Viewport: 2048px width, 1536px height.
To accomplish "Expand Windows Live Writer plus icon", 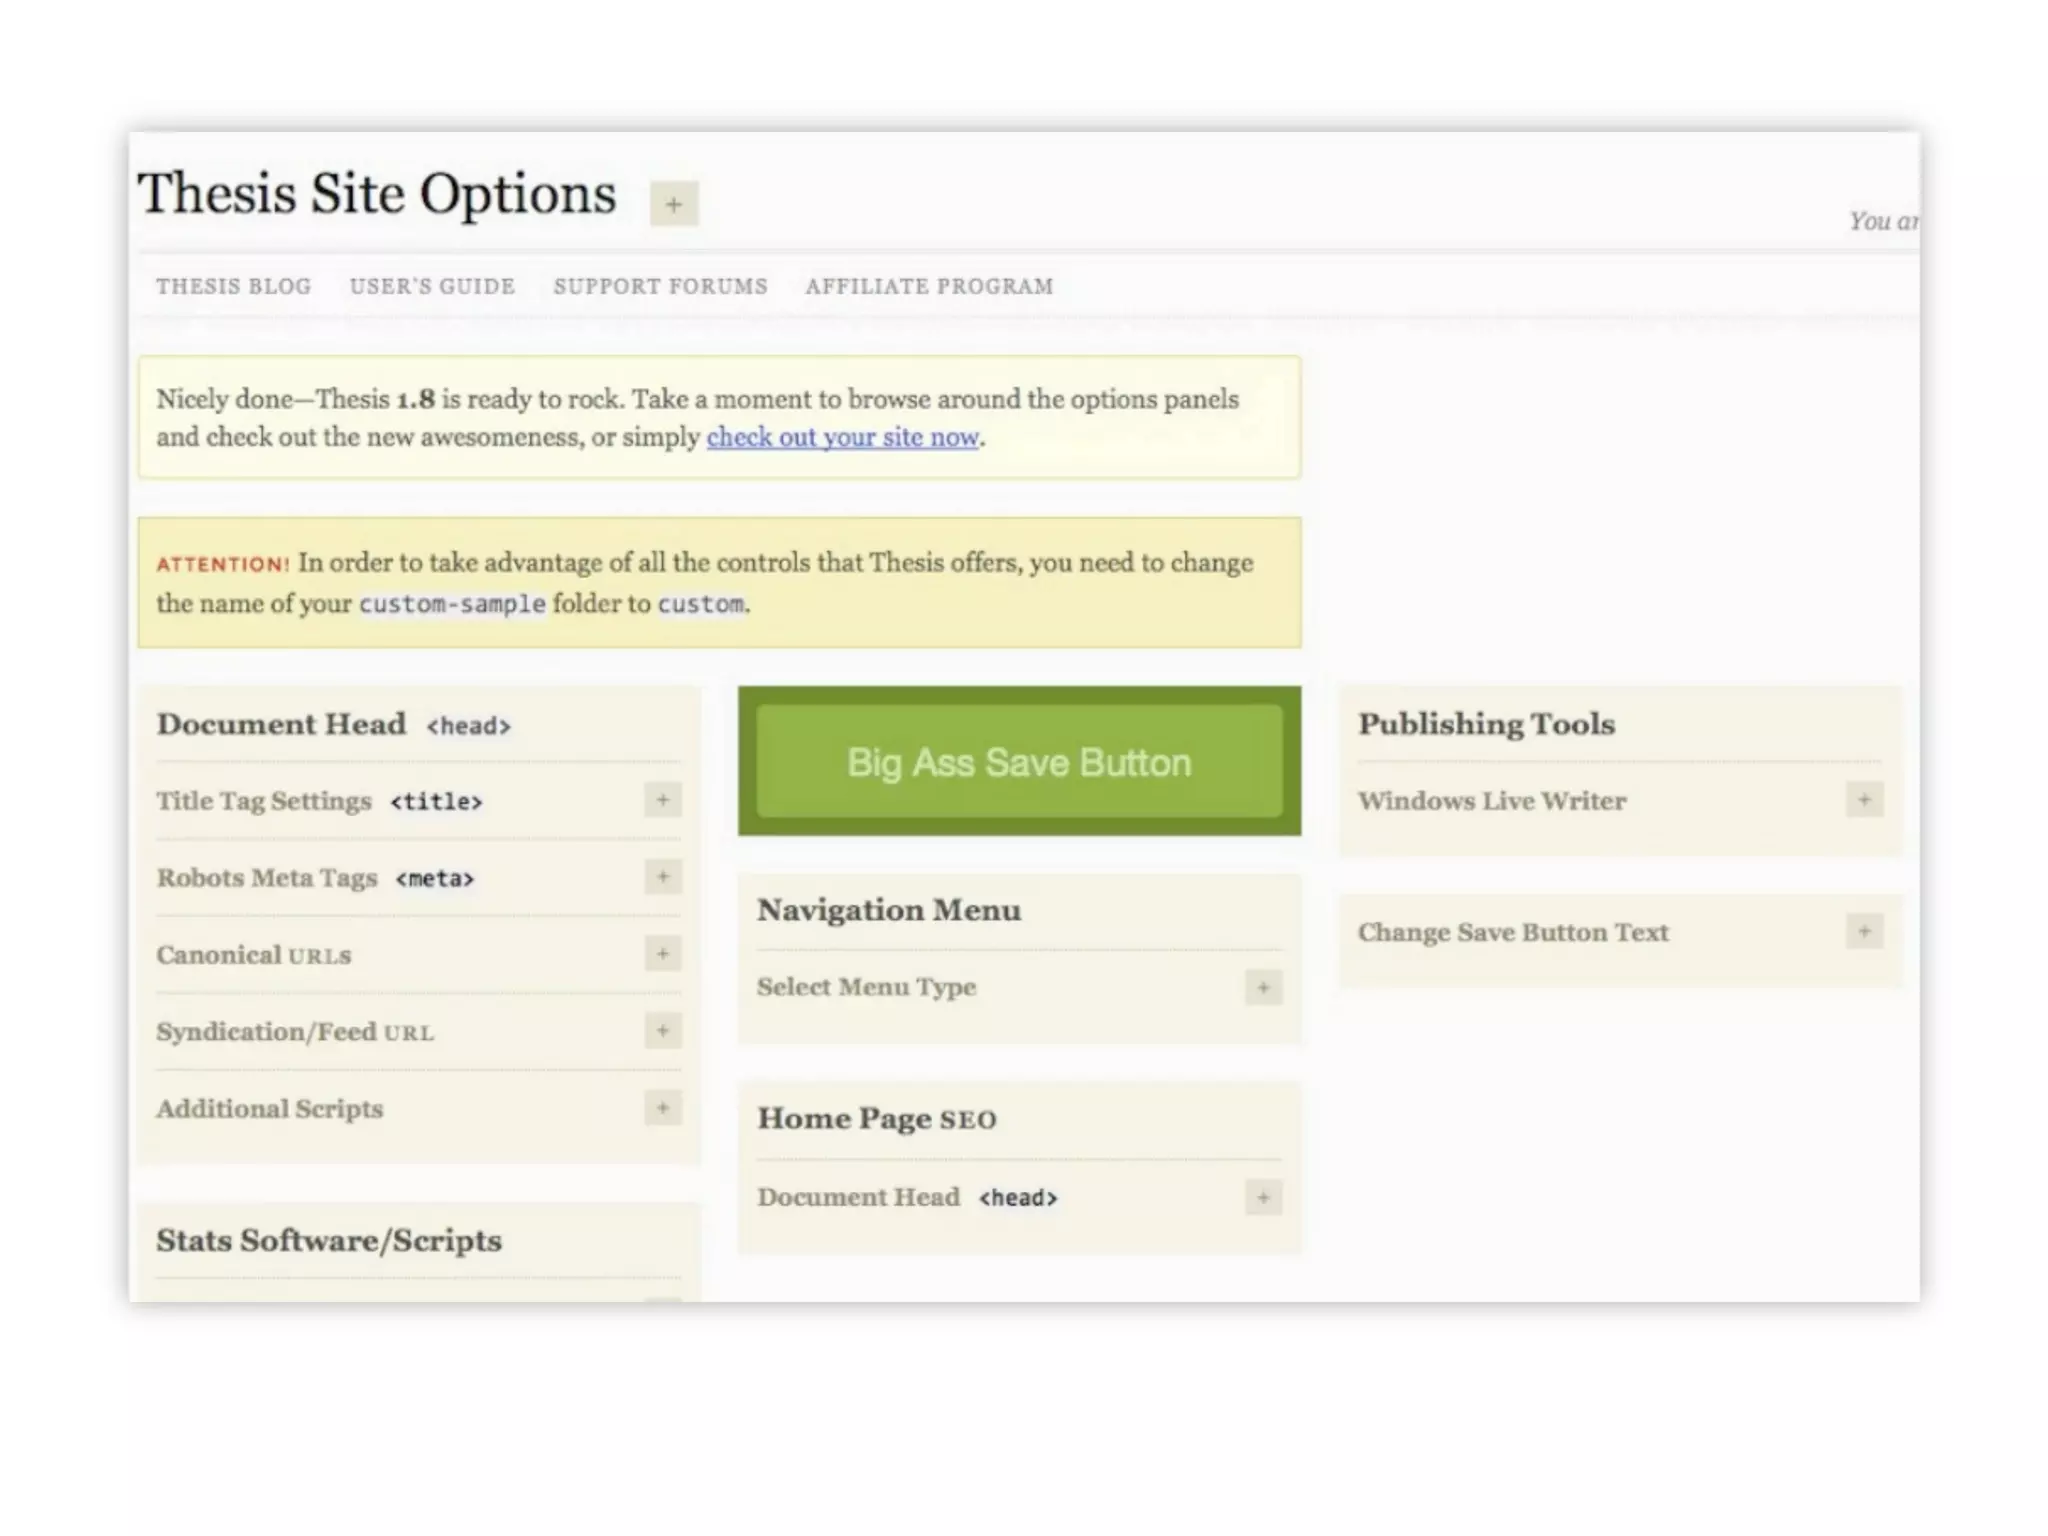I will coord(1864,800).
